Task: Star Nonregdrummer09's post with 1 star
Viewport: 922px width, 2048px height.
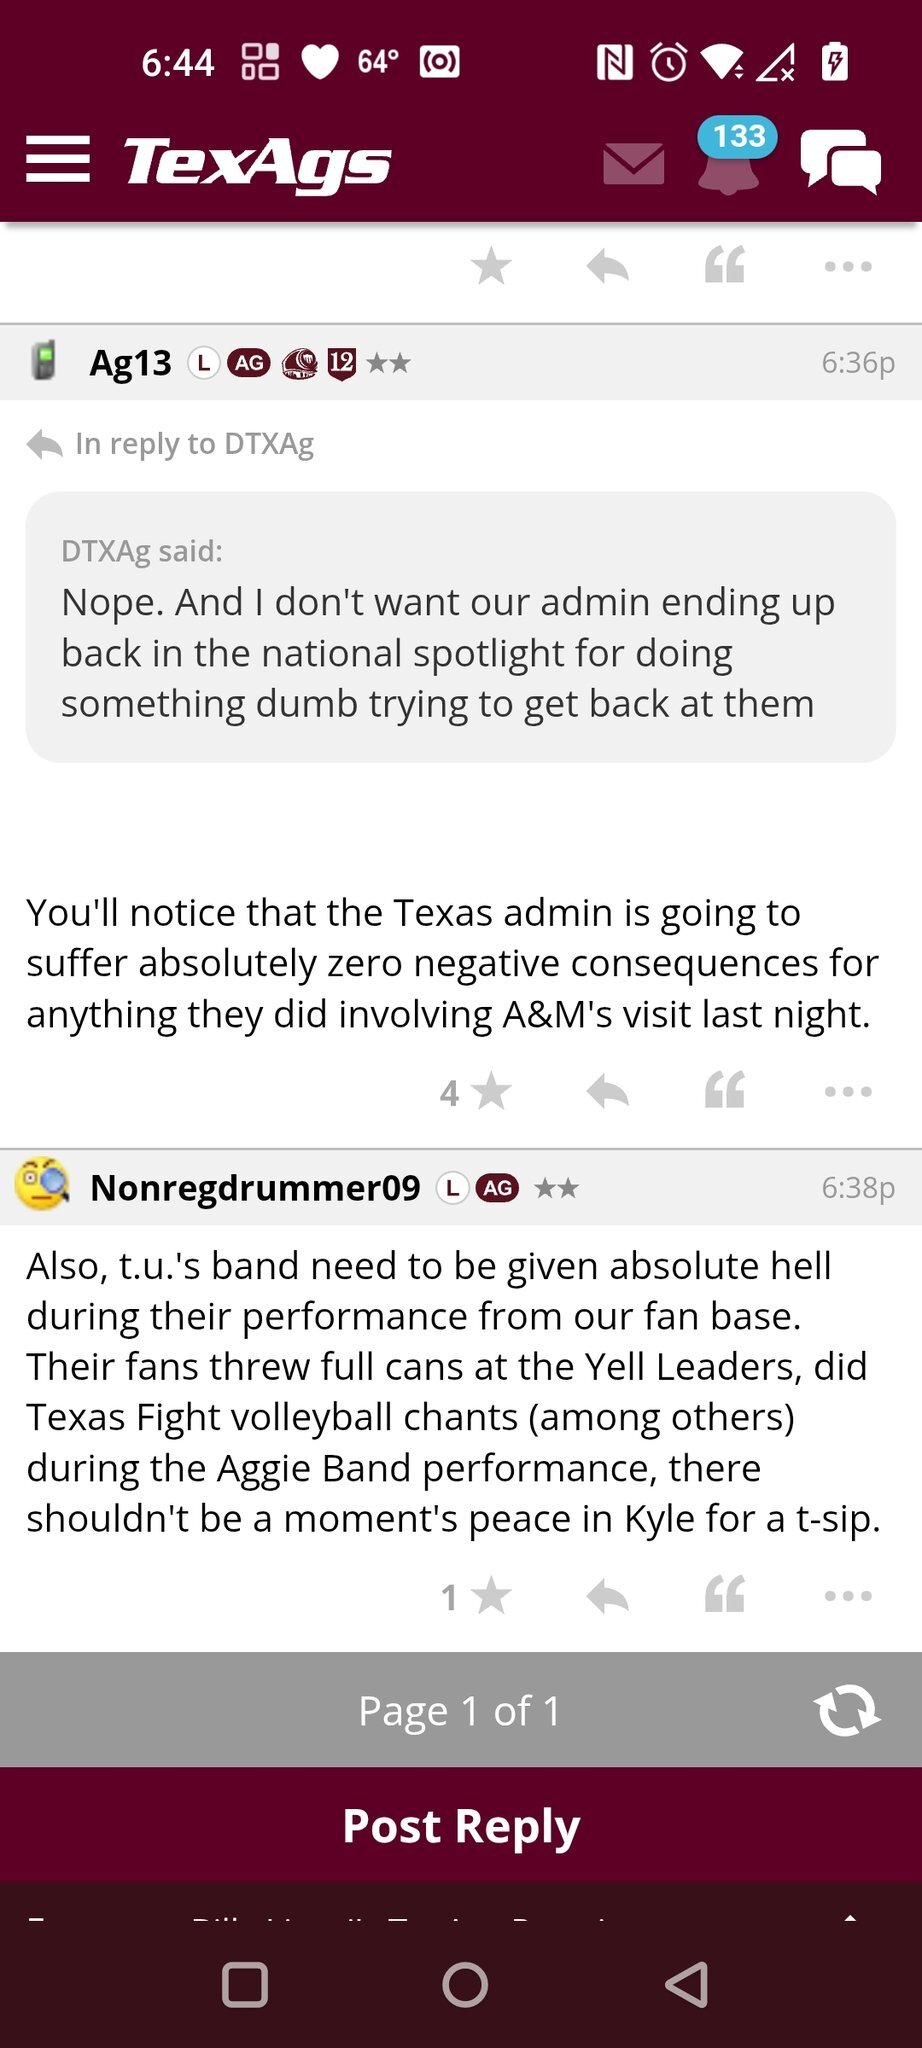Action: click(490, 1596)
